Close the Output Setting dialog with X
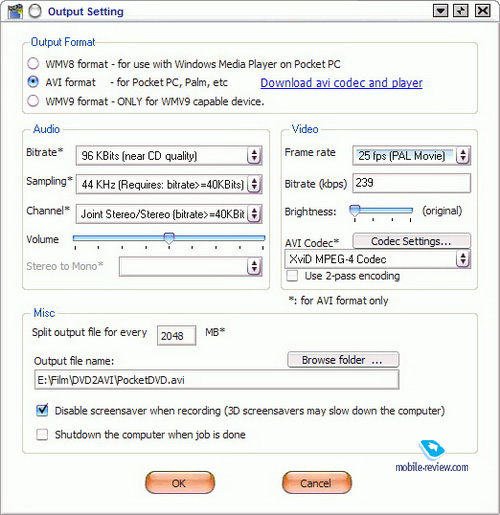500x515 pixels. [483, 11]
